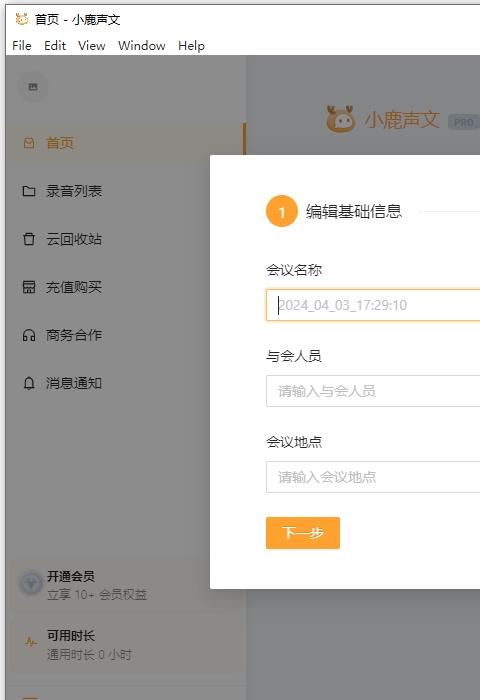480x700 pixels.
Task: Open the 消息通知 bell icon
Action: click(x=29, y=383)
